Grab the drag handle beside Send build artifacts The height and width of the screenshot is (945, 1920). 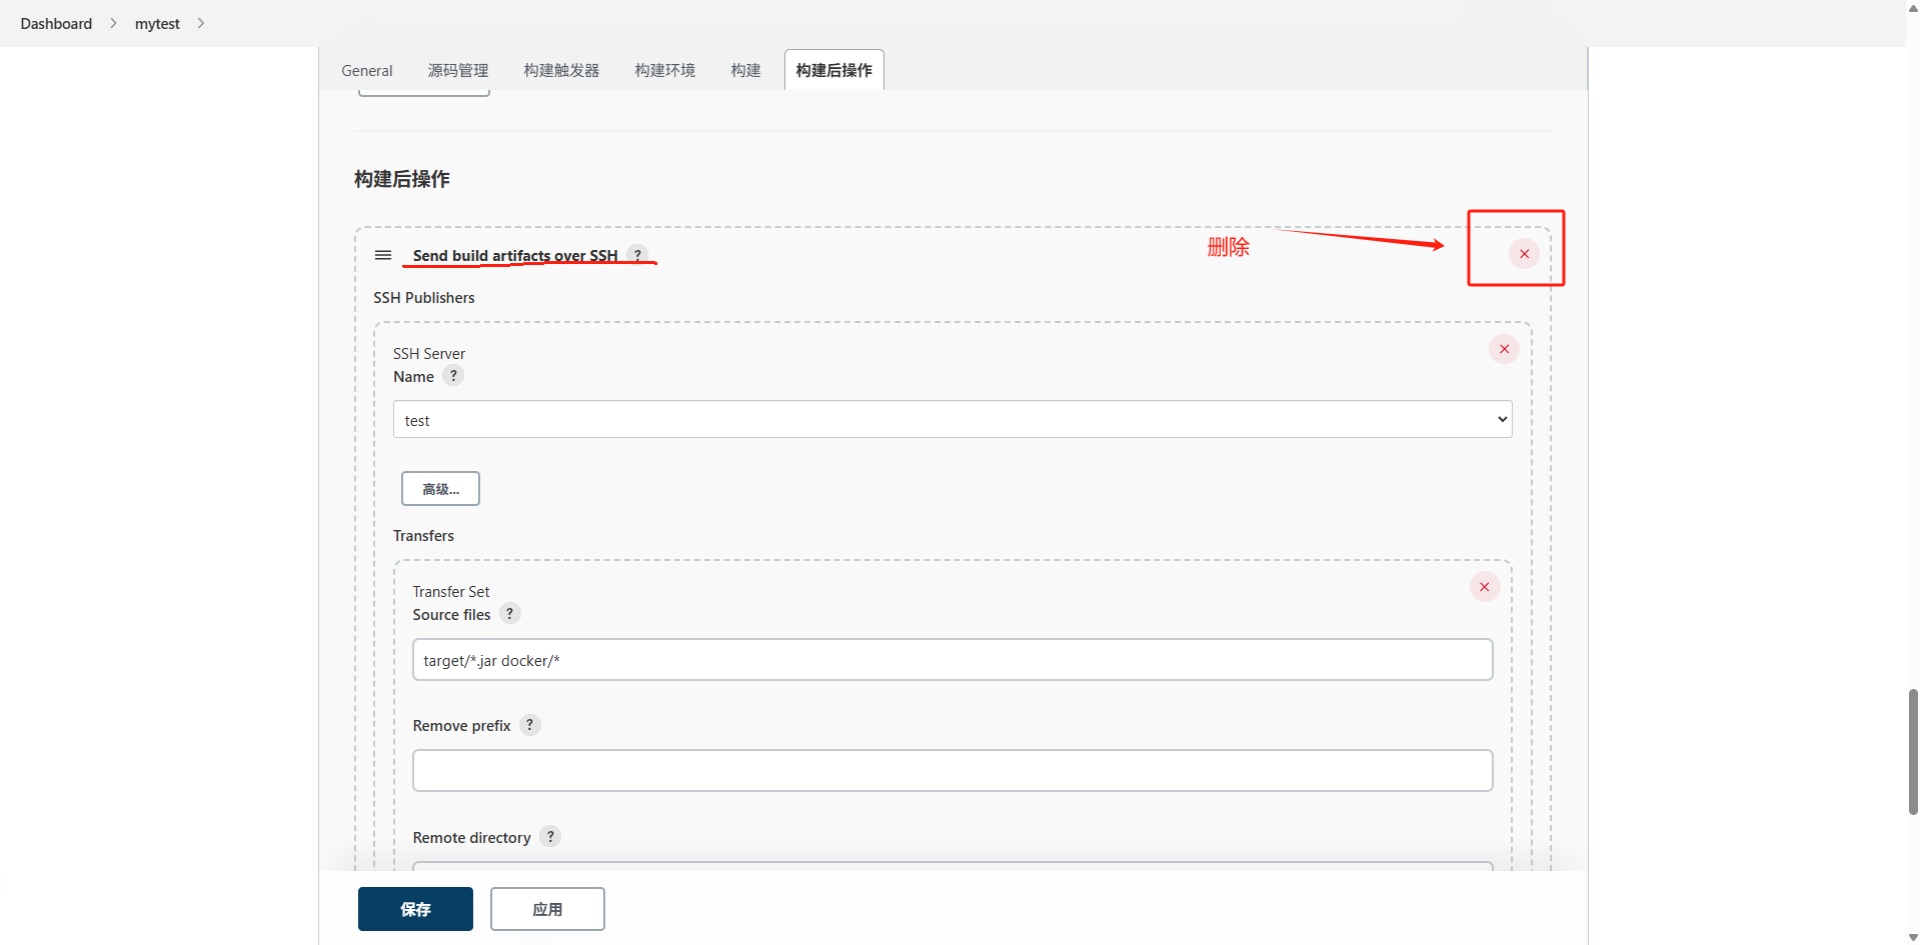383,255
